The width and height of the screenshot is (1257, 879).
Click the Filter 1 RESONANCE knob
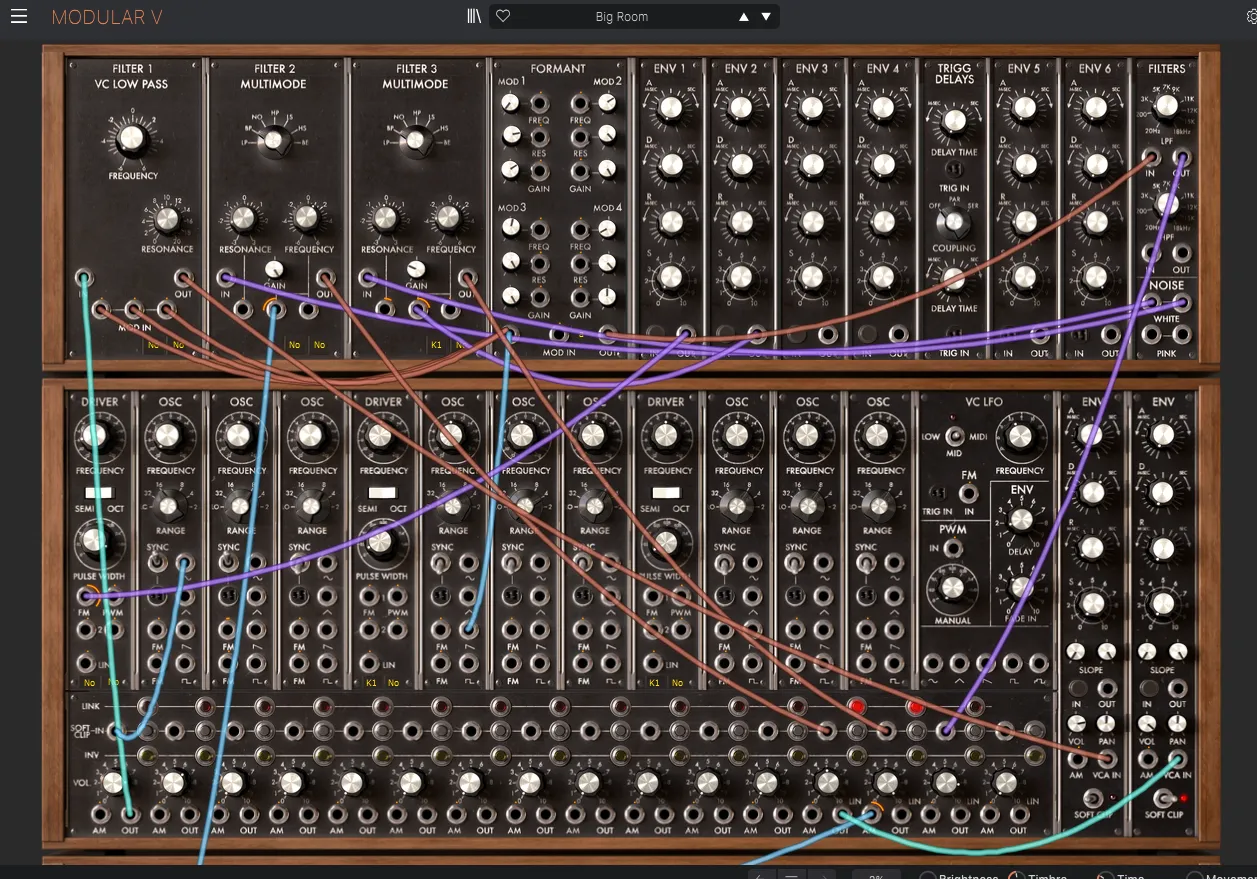165,220
